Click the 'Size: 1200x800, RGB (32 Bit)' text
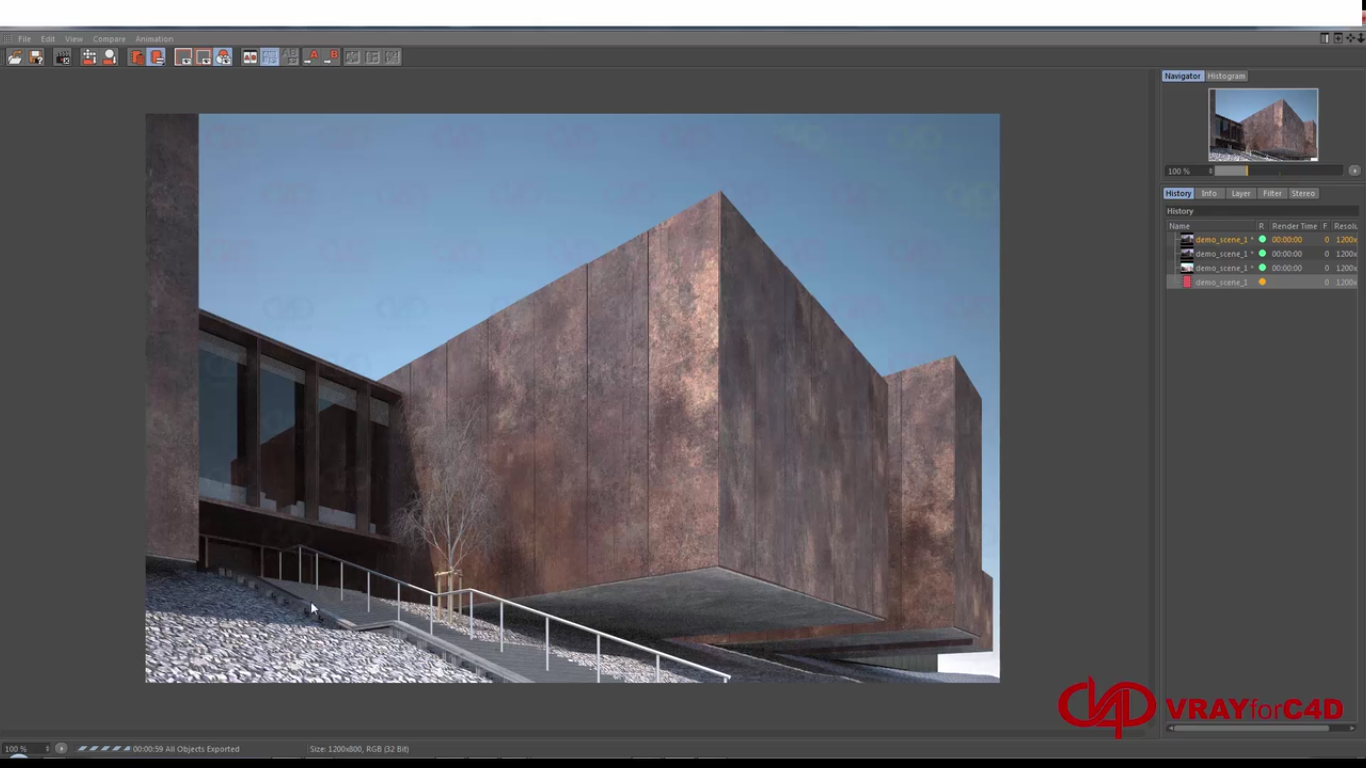This screenshot has width=1366, height=768. click(359, 748)
